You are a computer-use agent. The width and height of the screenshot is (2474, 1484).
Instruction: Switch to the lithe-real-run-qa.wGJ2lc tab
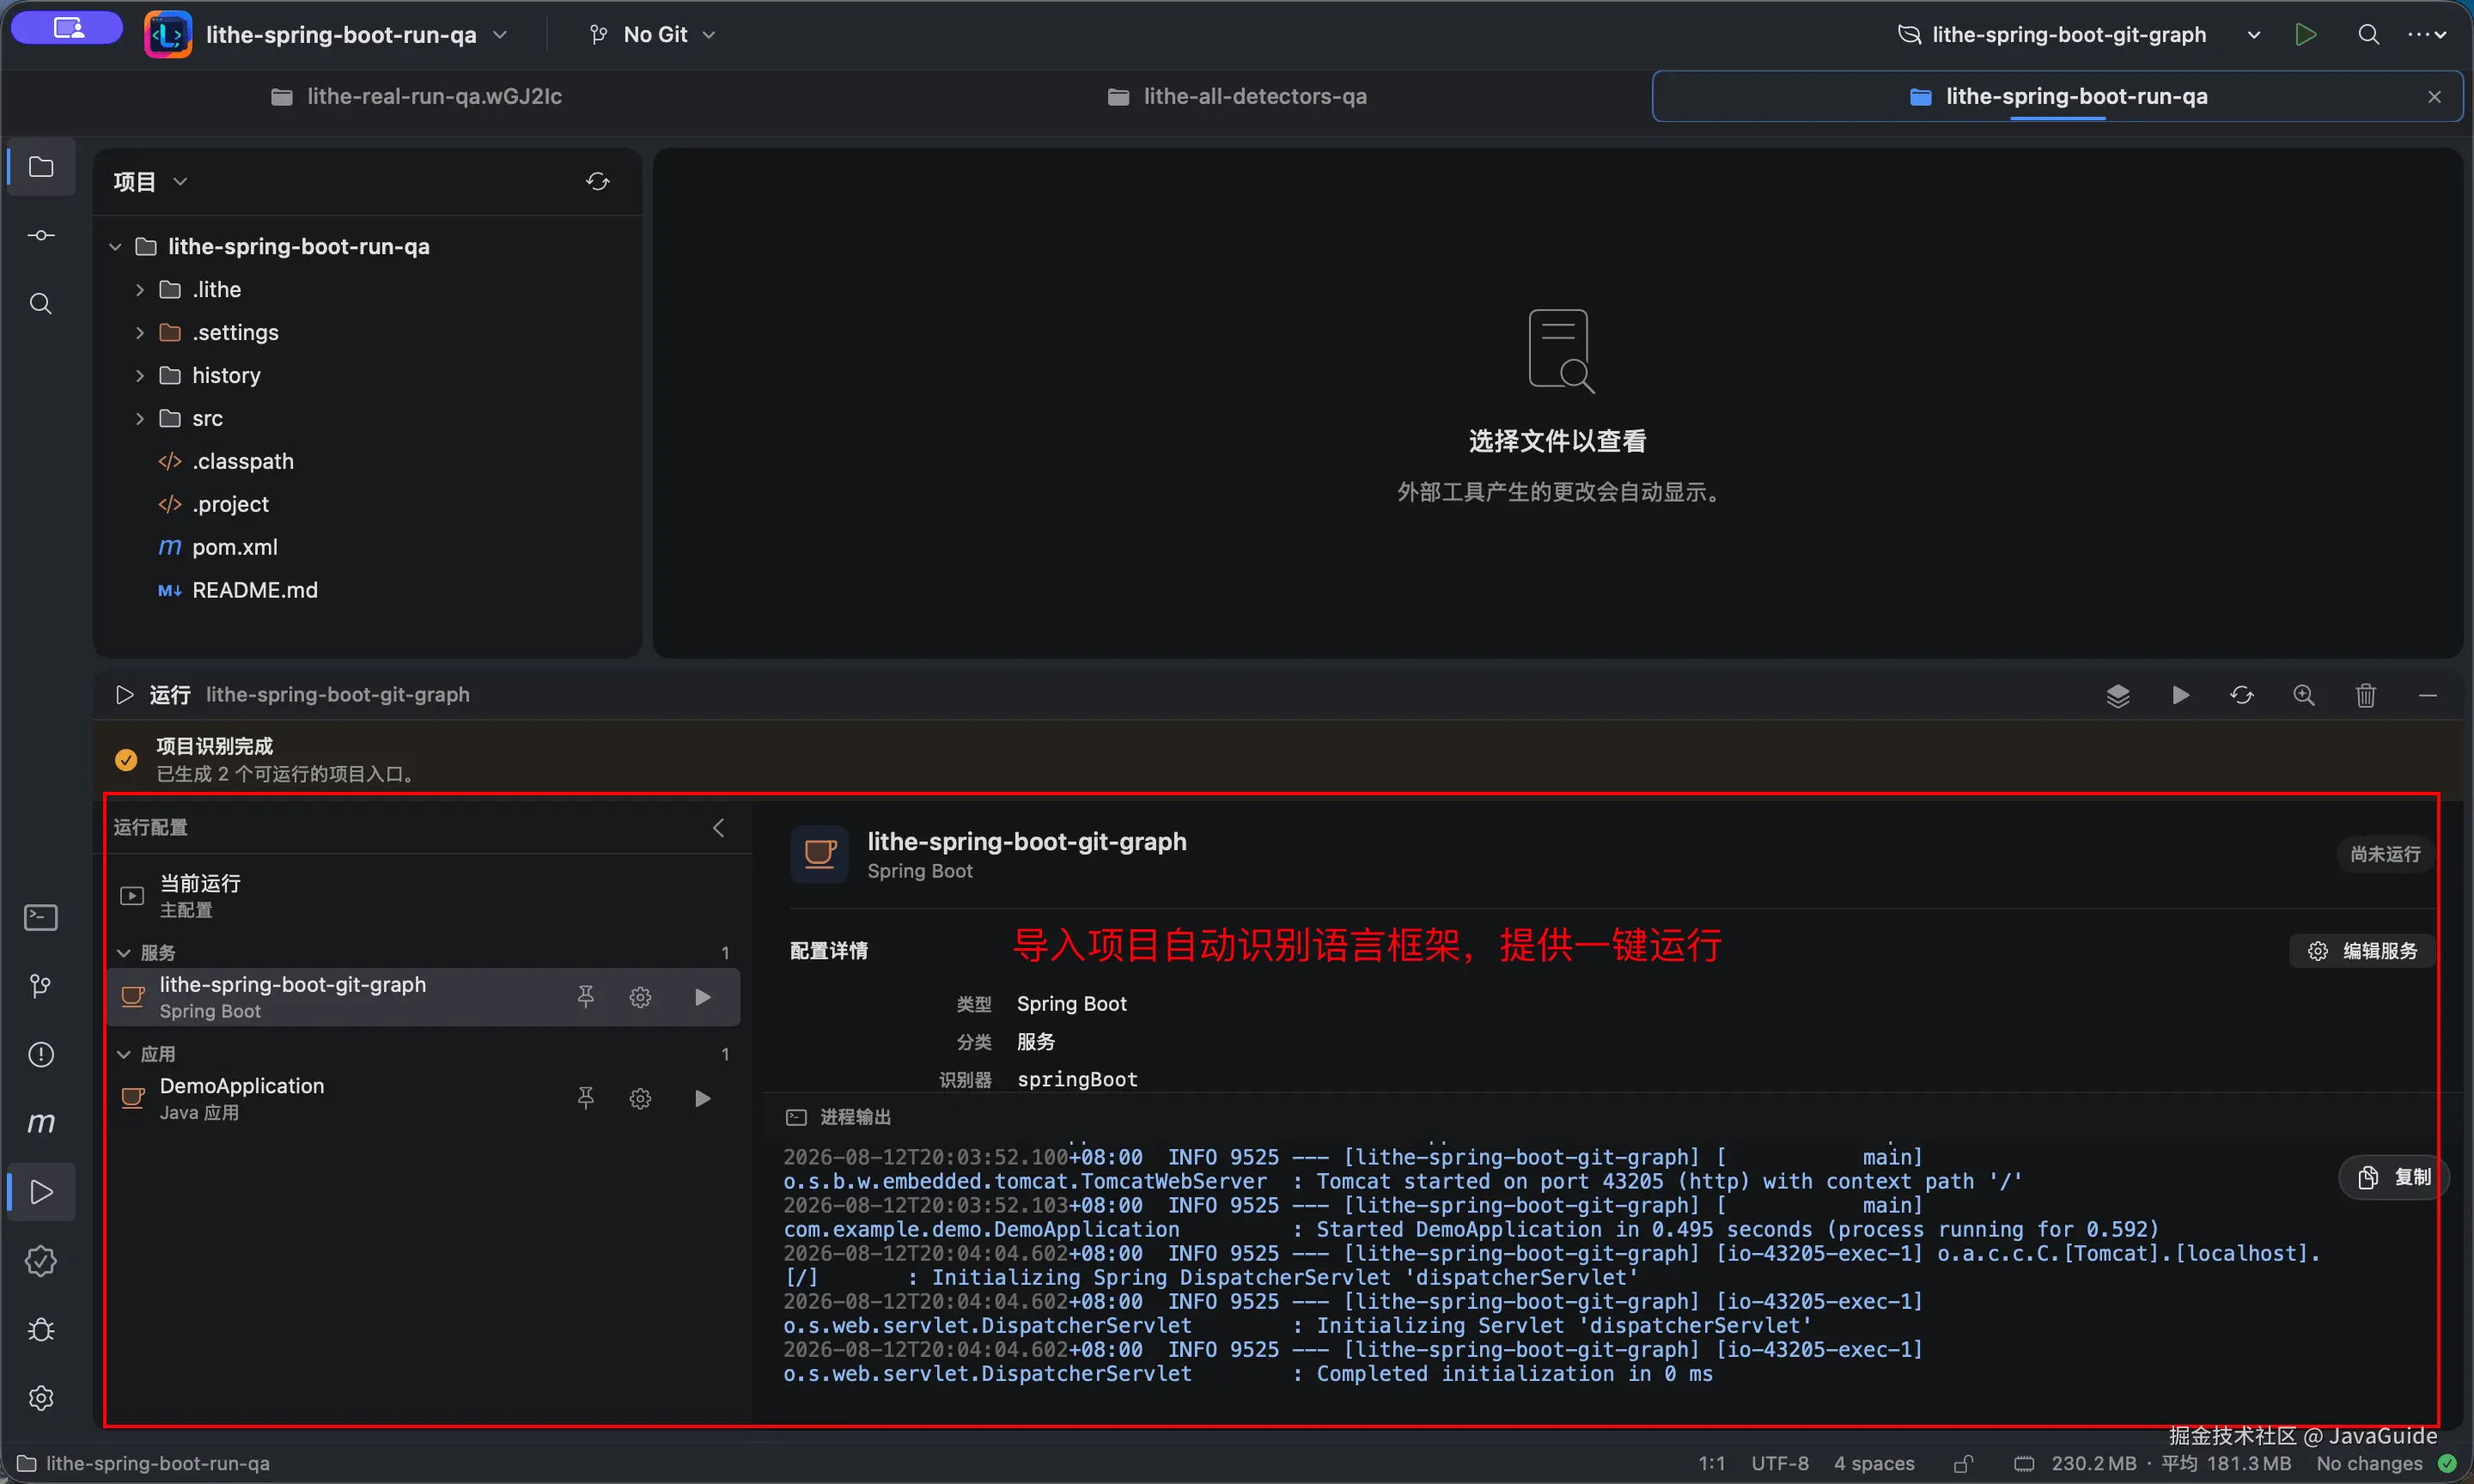(417, 96)
